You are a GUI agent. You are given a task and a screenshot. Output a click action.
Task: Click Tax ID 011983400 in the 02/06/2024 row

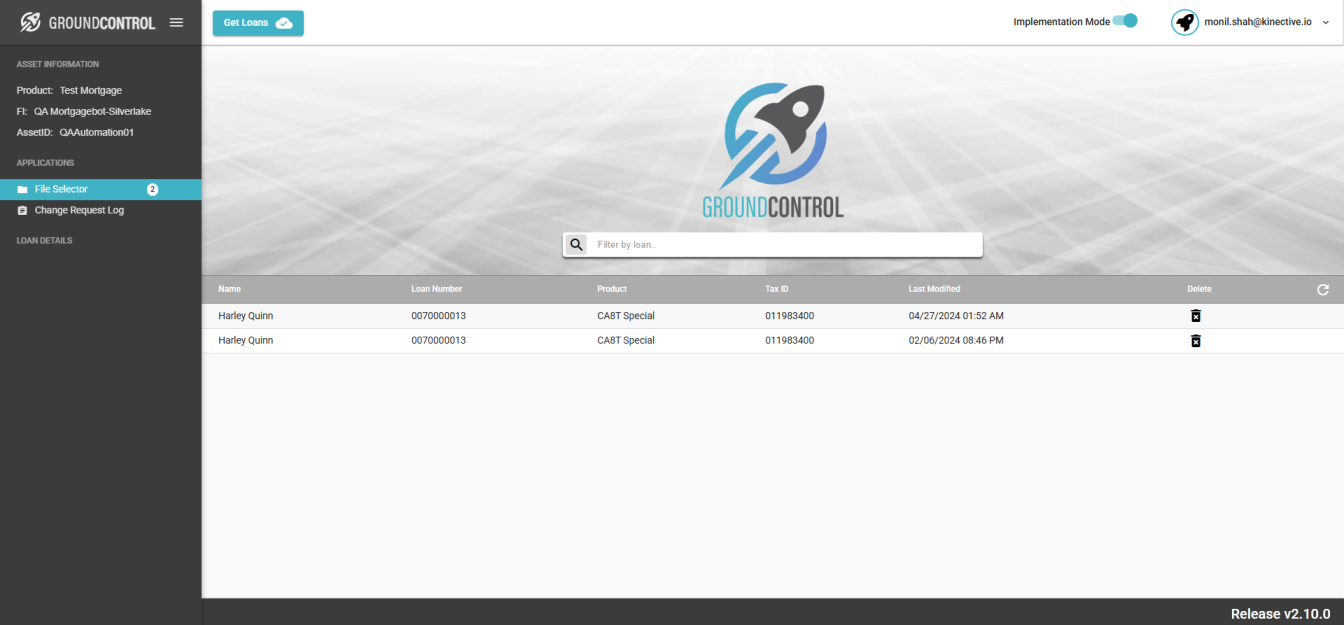[790, 341]
